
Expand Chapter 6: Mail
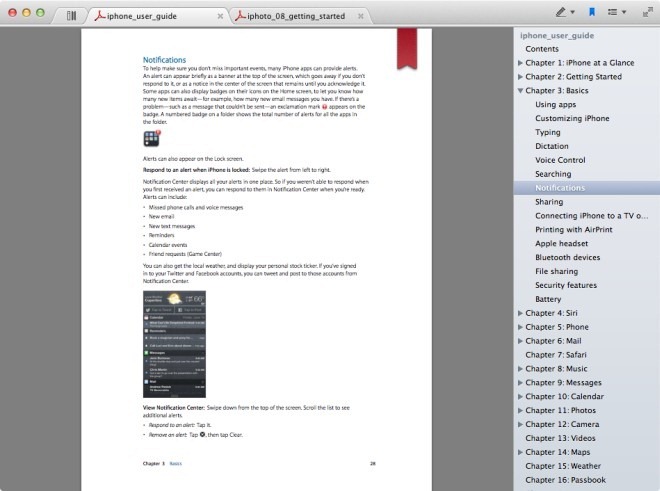click(x=520, y=341)
